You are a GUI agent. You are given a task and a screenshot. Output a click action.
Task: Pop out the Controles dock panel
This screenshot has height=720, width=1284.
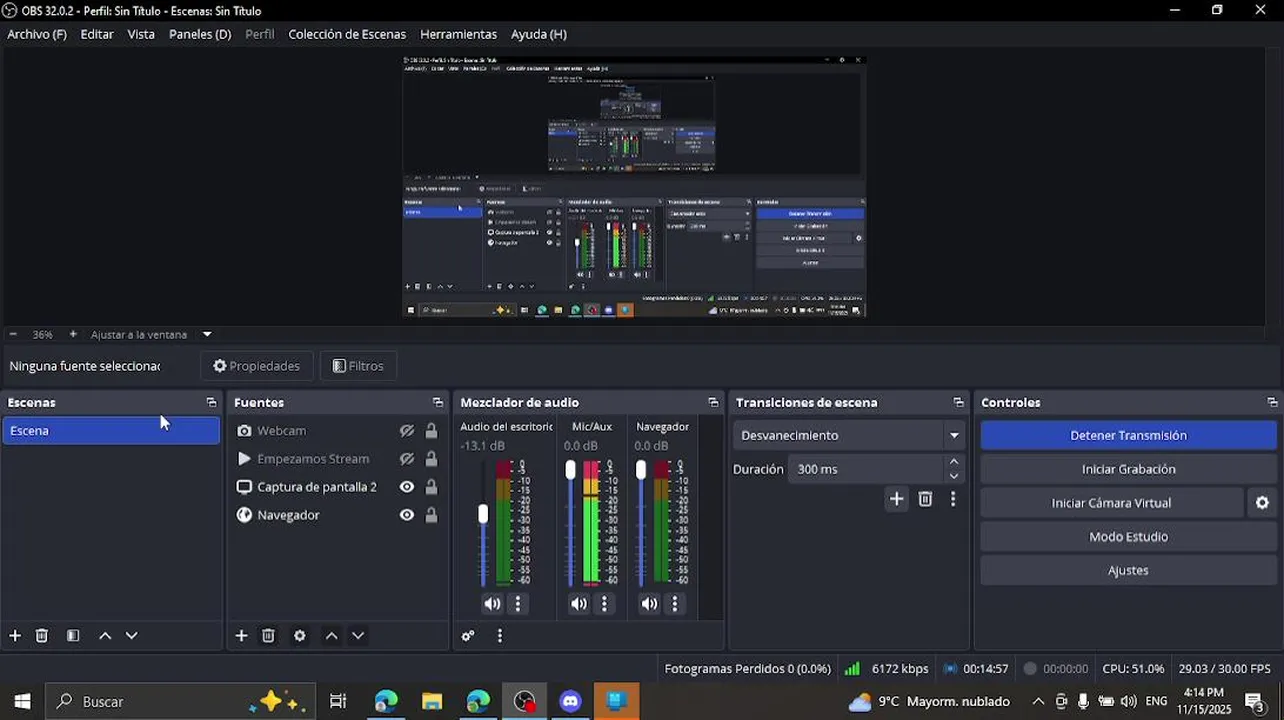tap(1272, 403)
